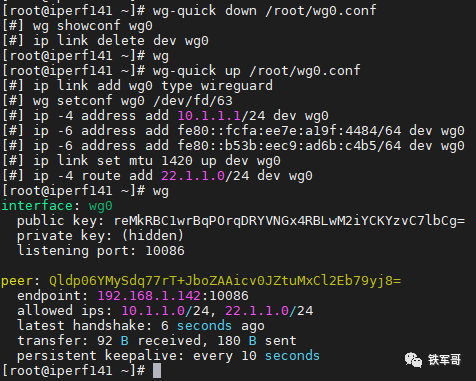Click the wg-quick down command line
The width and height of the screenshot is (476, 381).
tap(264, 11)
